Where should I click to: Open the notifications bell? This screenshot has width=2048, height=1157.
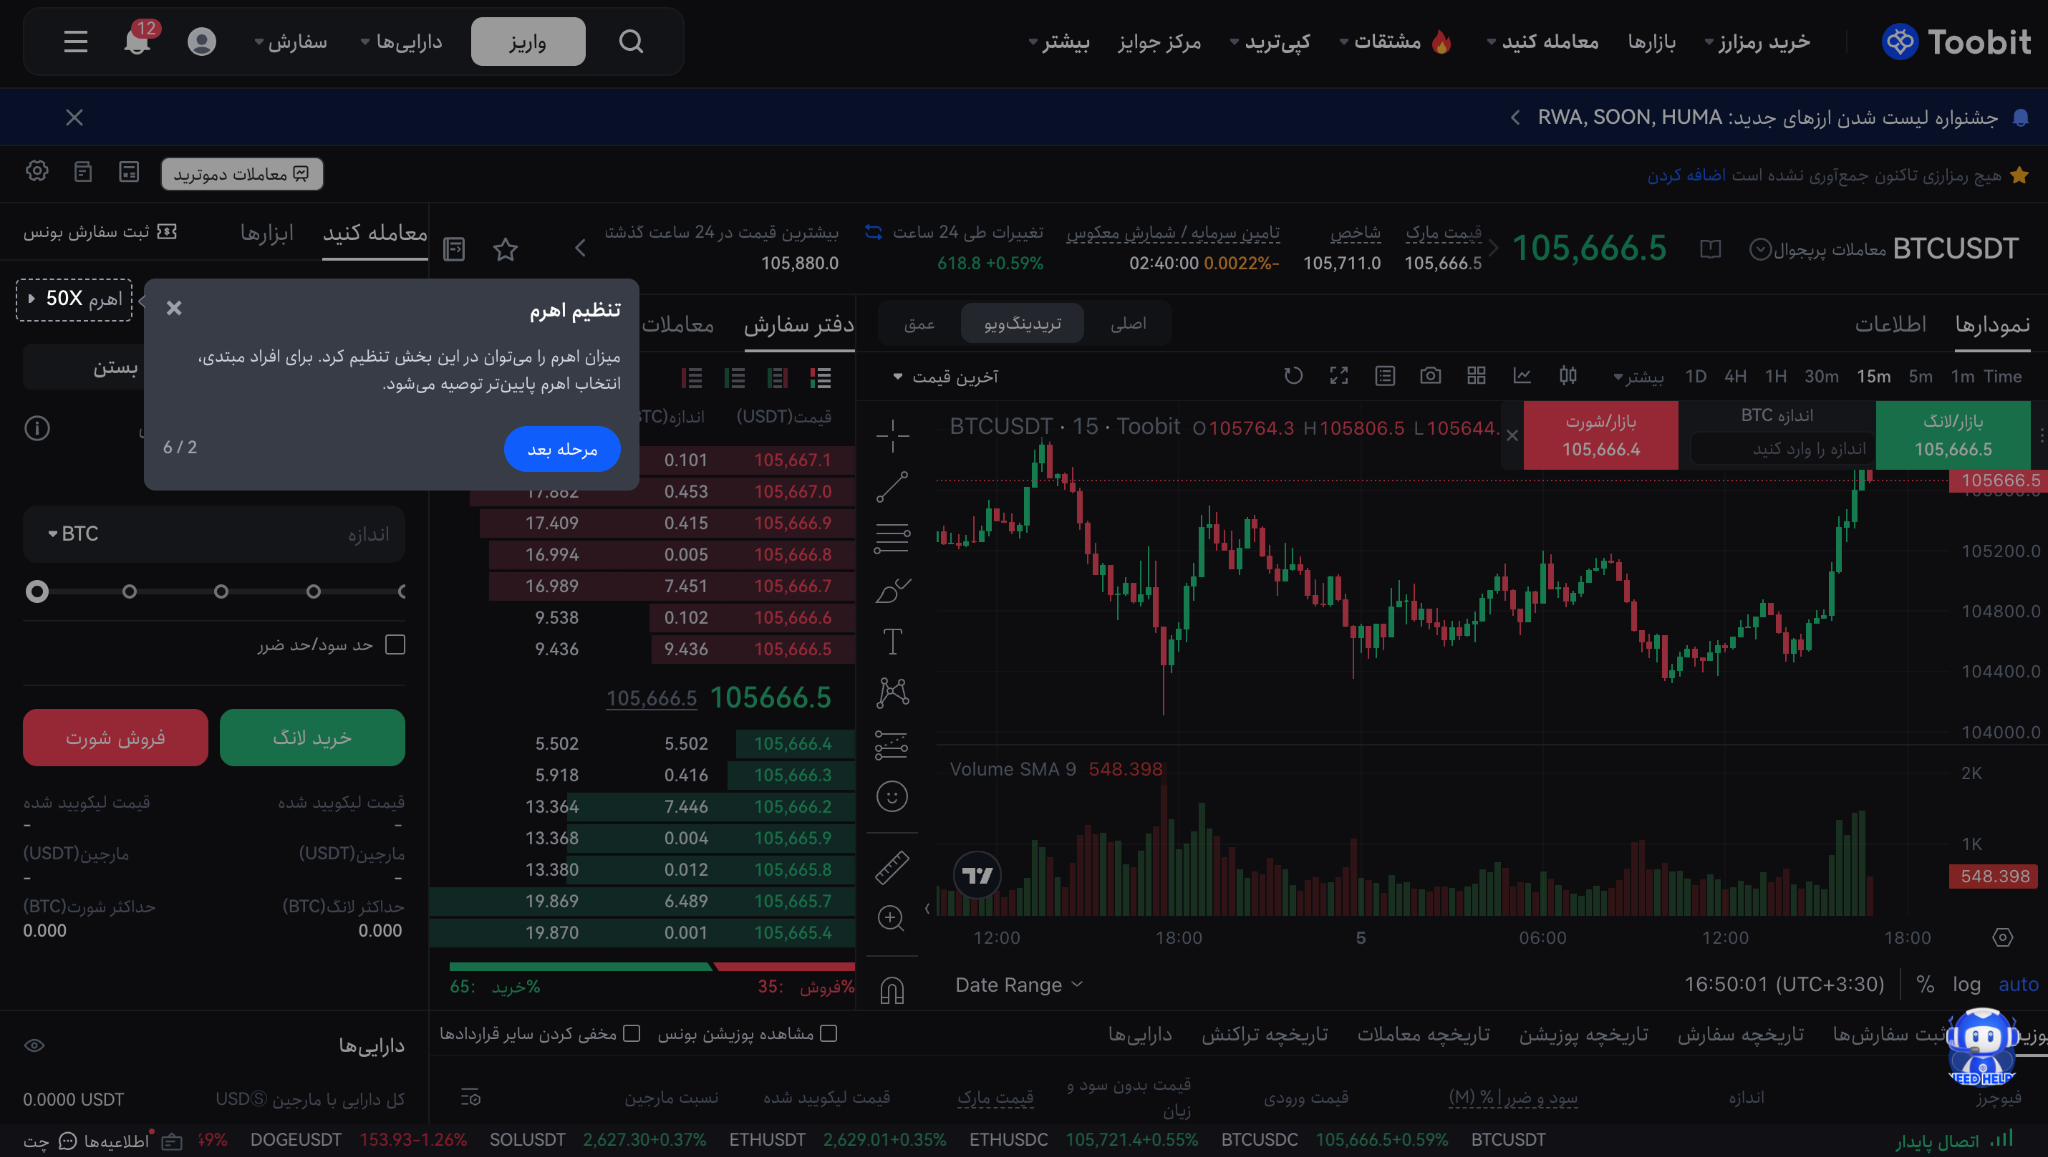[x=137, y=42]
